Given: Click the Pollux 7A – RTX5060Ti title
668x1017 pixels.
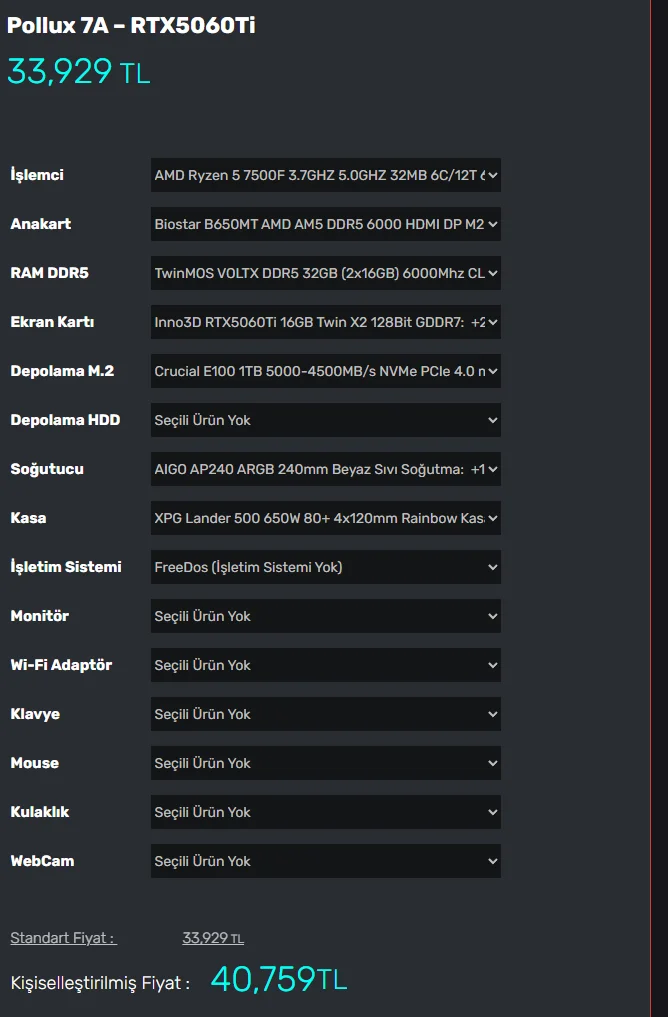Looking at the screenshot, I should tap(131, 26).
